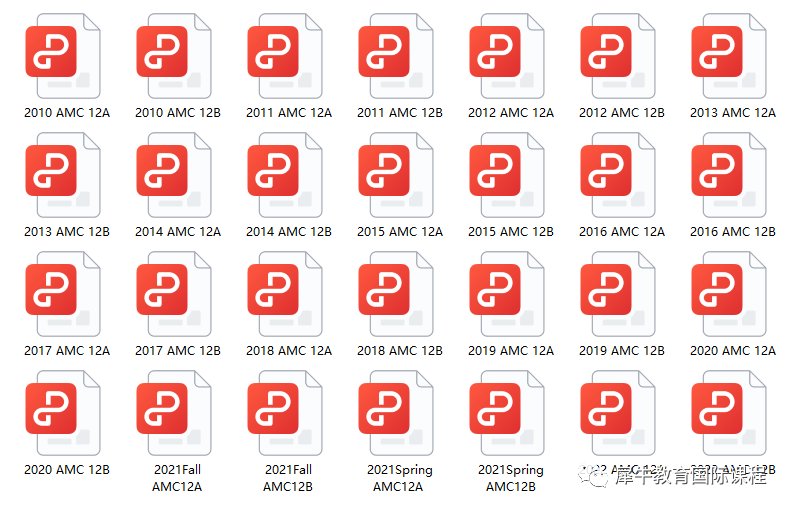The height and width of the screenshot is (510, 792).
Task: Click the 2019 AMC 12A file icon
Action: tap(506, 291)
